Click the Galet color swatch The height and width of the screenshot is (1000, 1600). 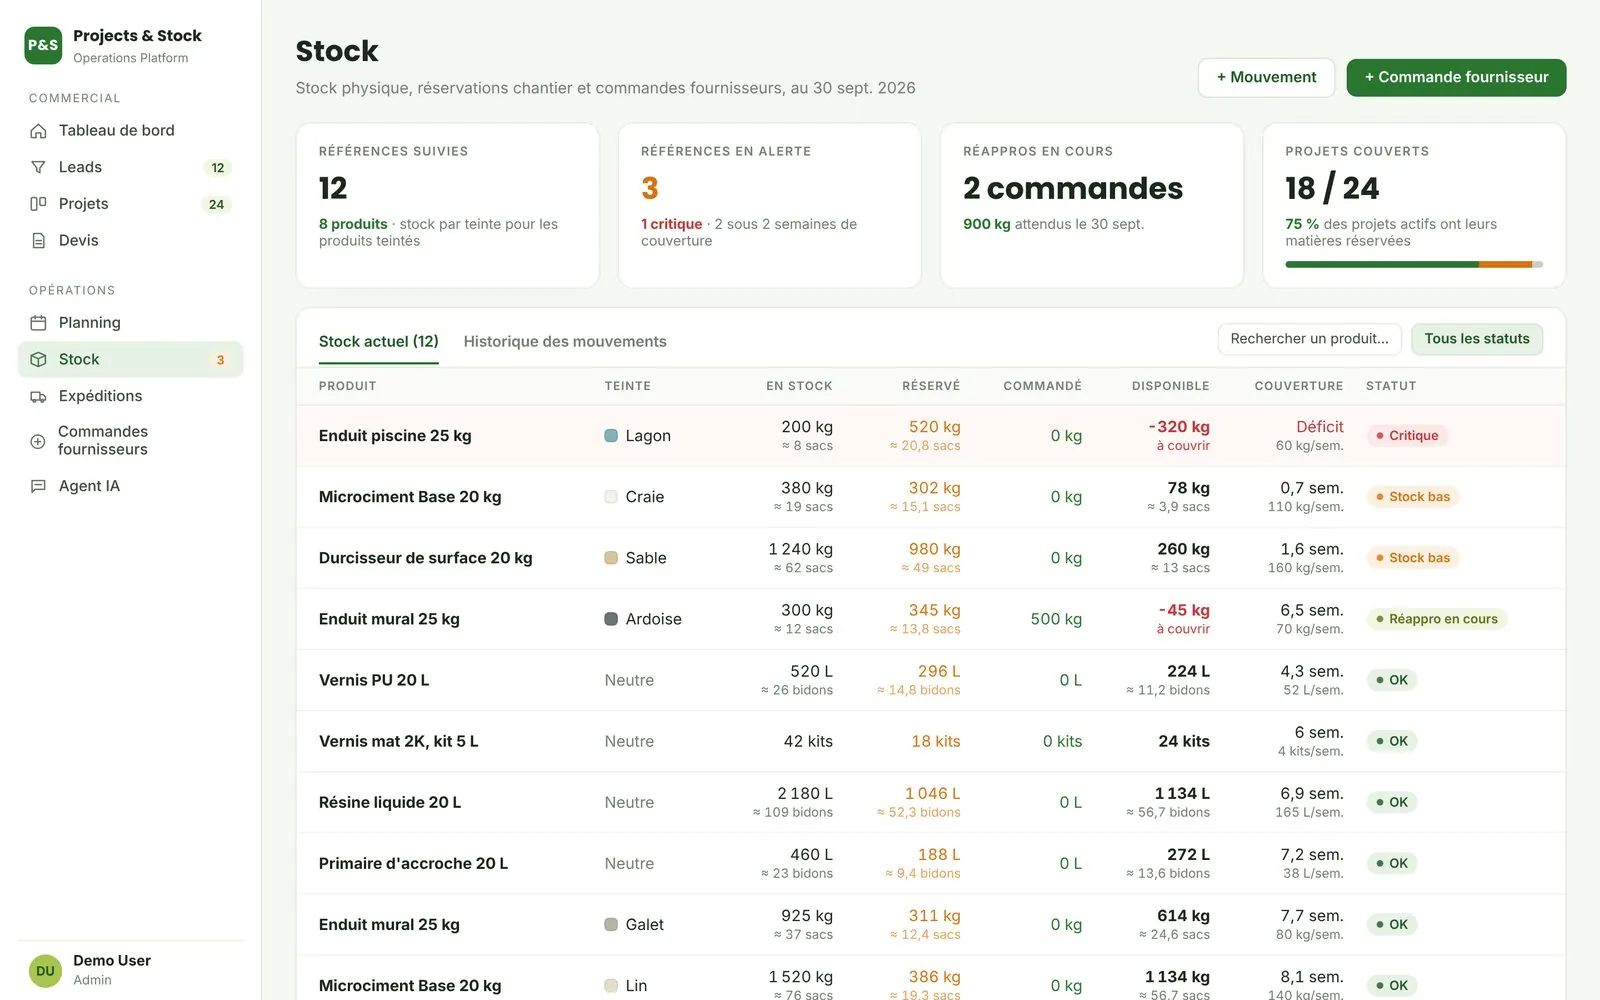tap(611, 925)
